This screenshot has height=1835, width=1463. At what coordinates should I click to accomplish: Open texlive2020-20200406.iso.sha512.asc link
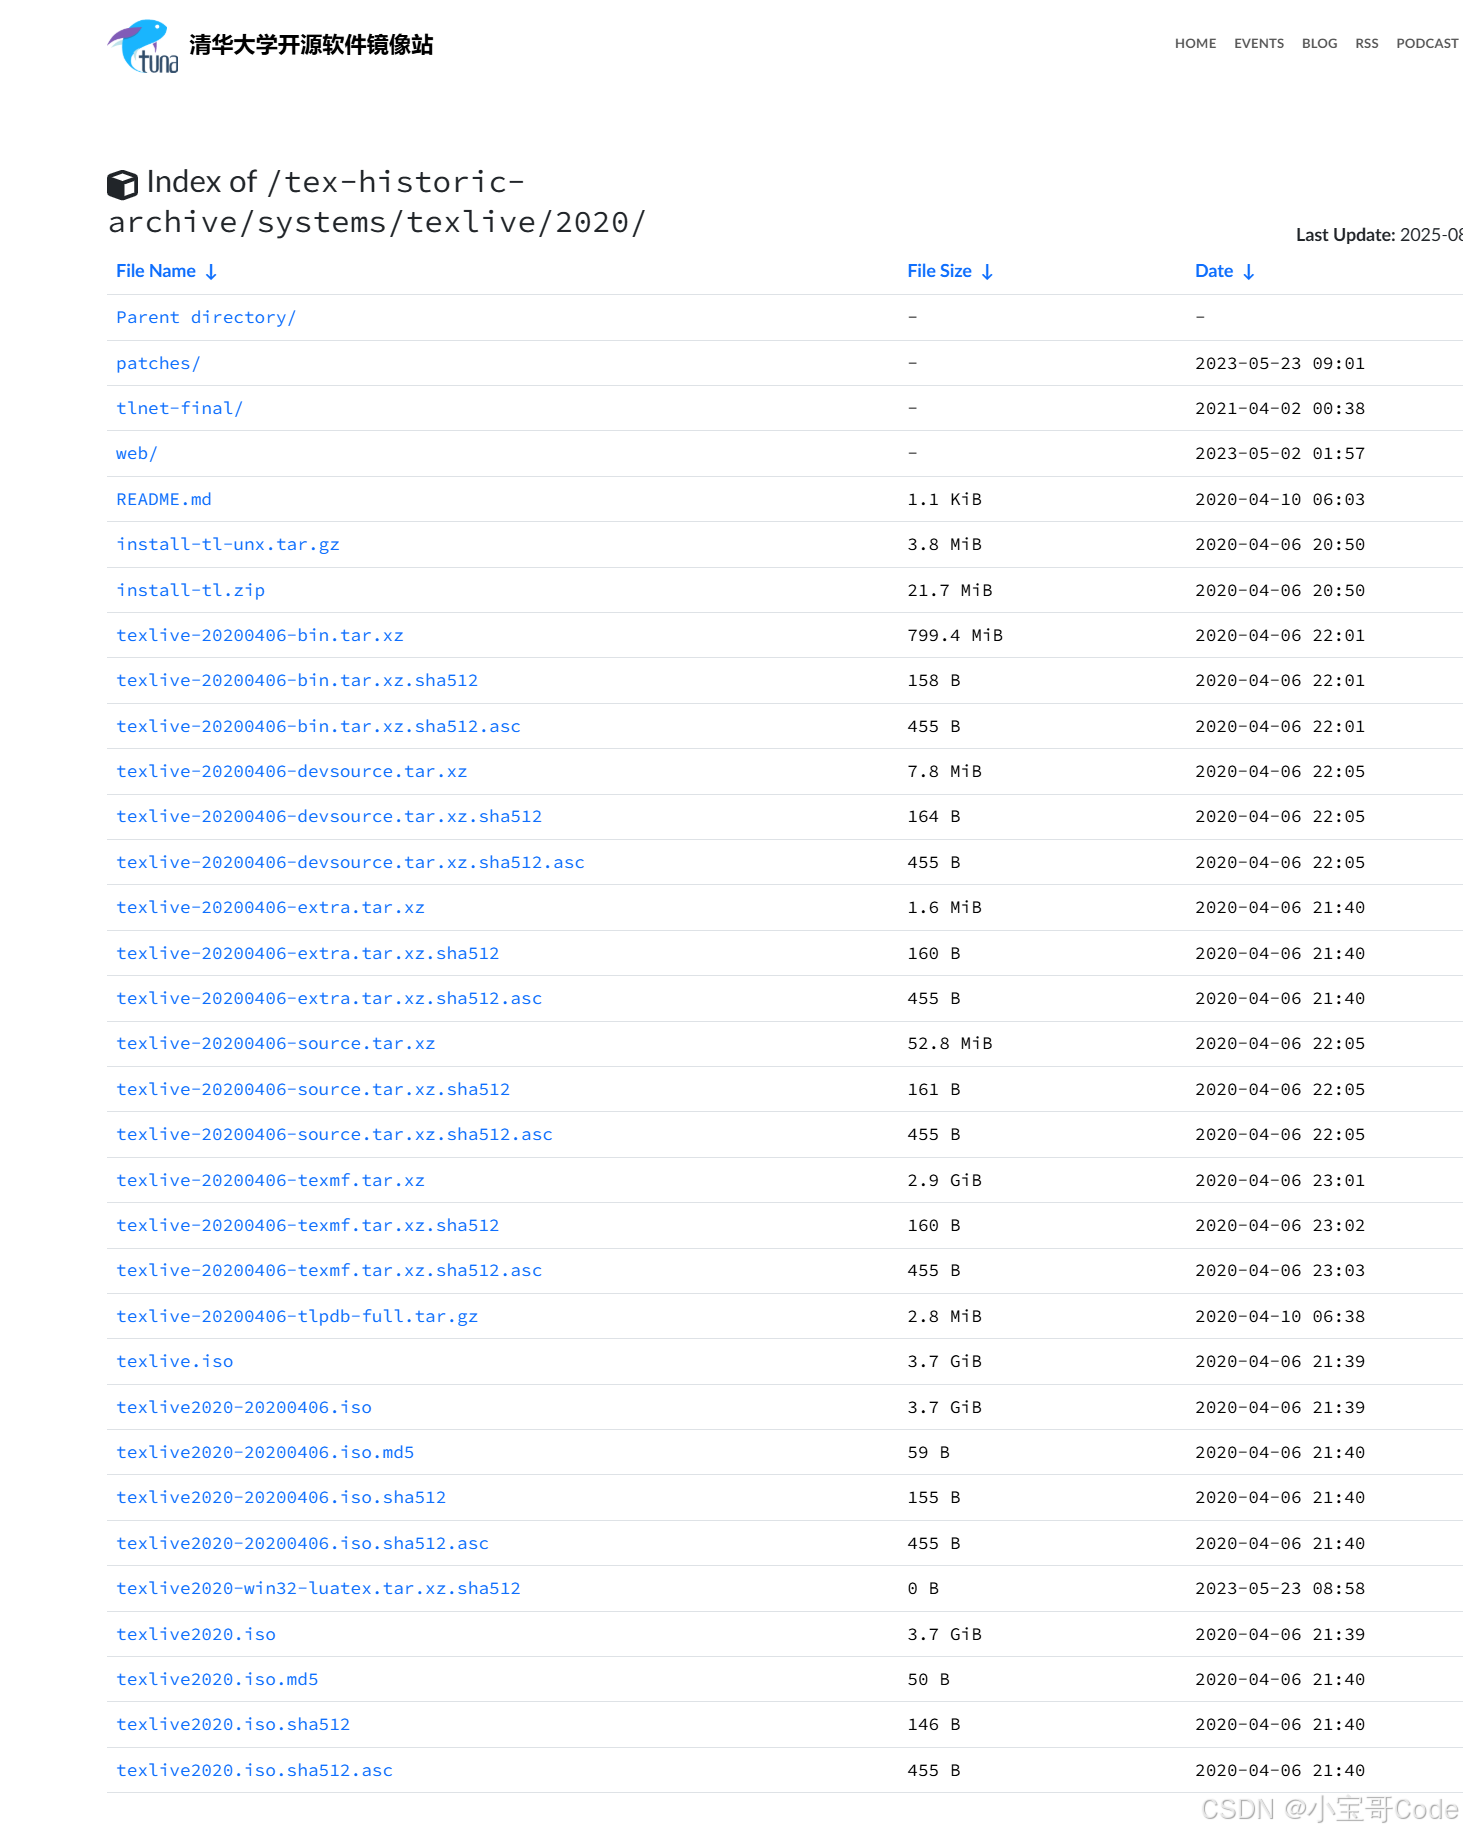(x=302, y=1543)
